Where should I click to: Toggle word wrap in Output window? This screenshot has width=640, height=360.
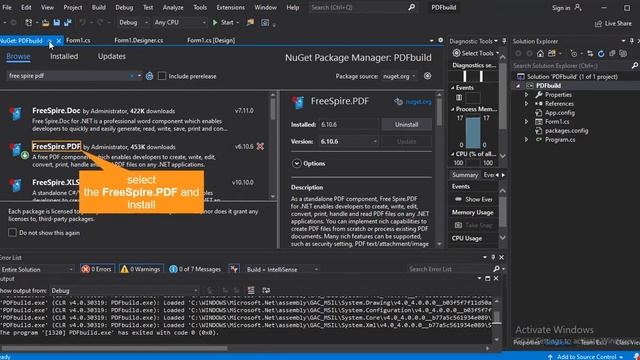[266, 290]
